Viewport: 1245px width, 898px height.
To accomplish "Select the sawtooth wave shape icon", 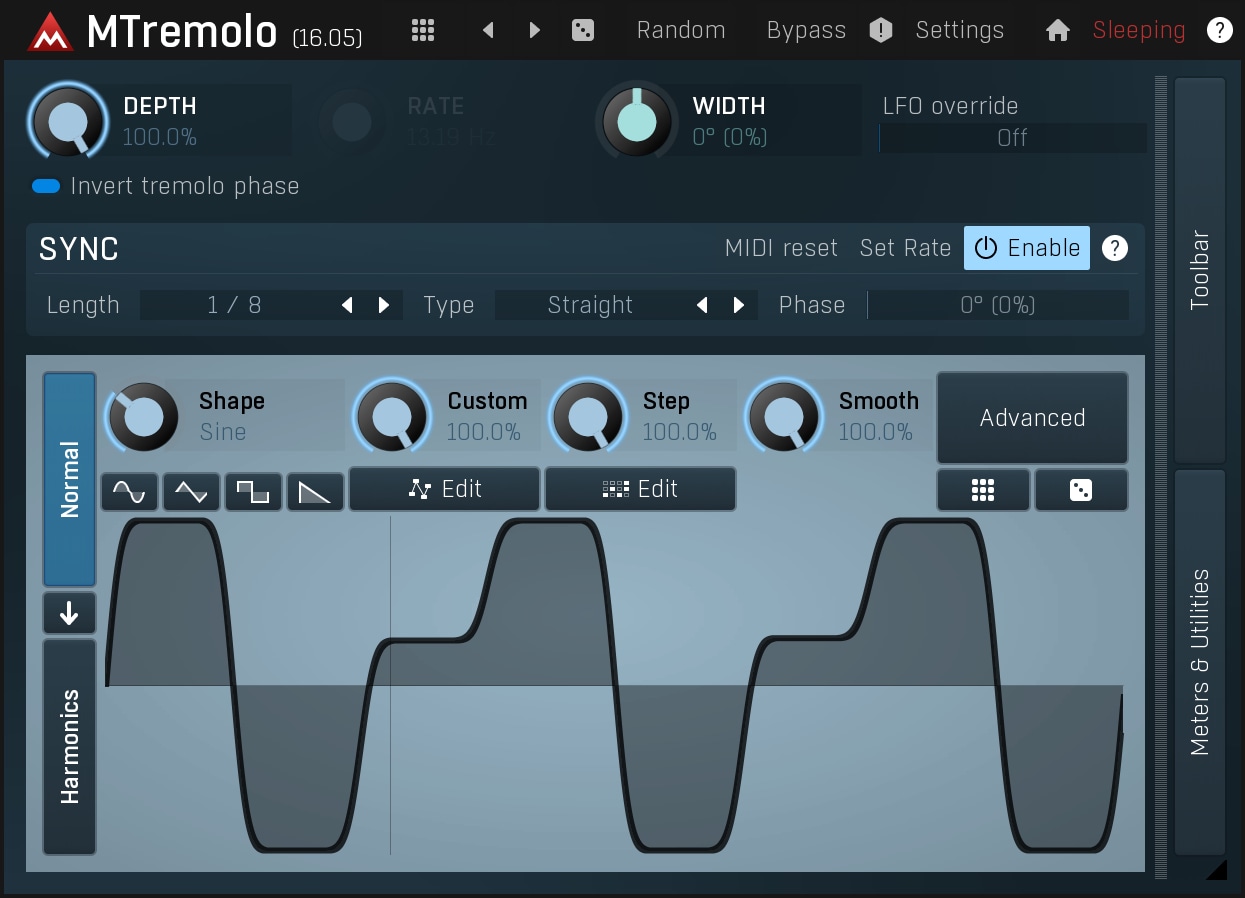I will click(315, 491).
